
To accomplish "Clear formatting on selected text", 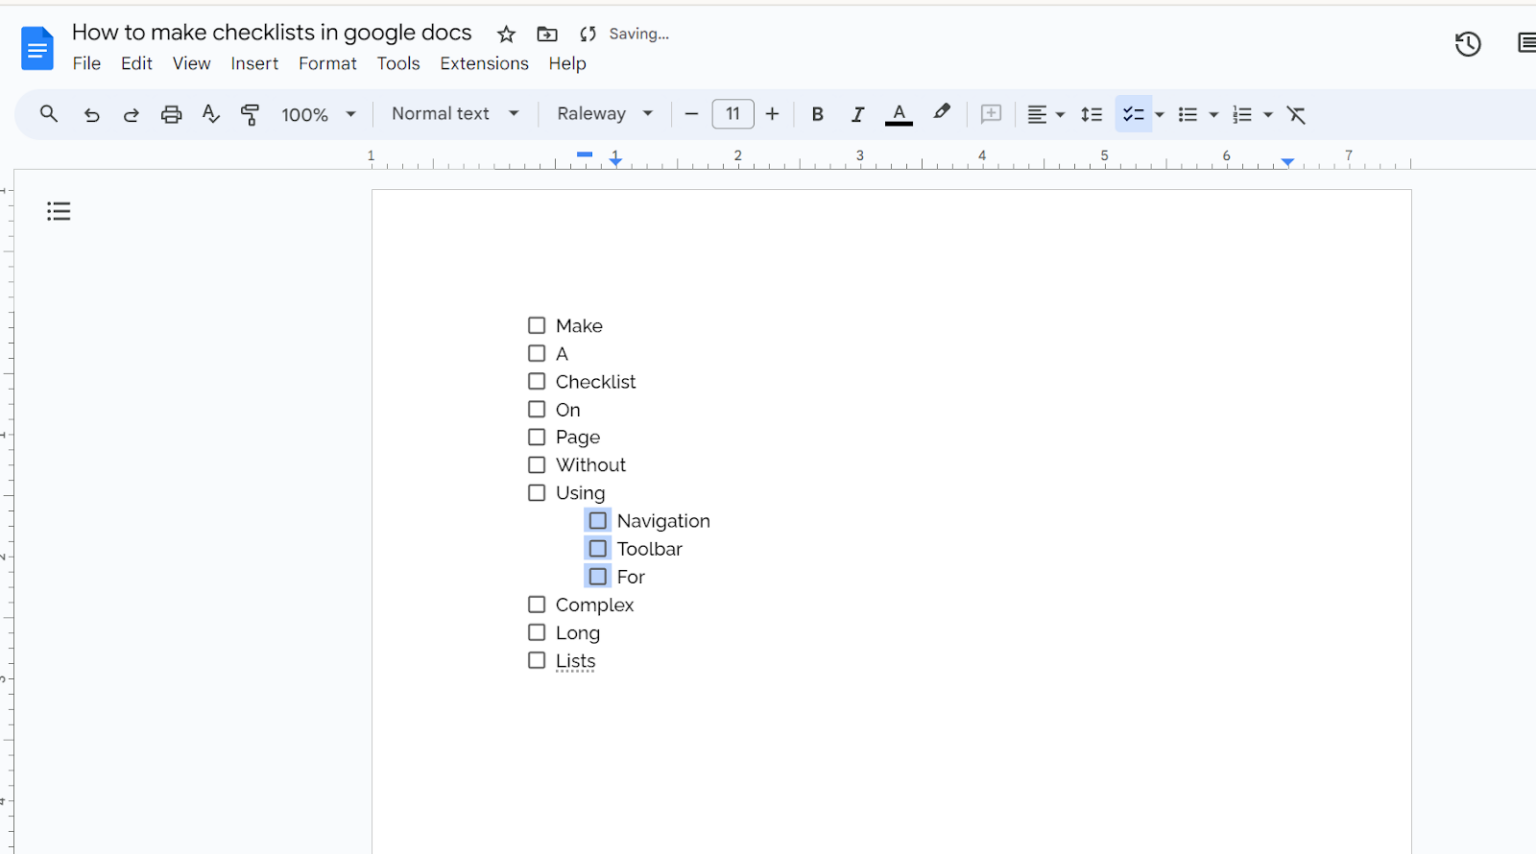I will [x=1297, y=114].
